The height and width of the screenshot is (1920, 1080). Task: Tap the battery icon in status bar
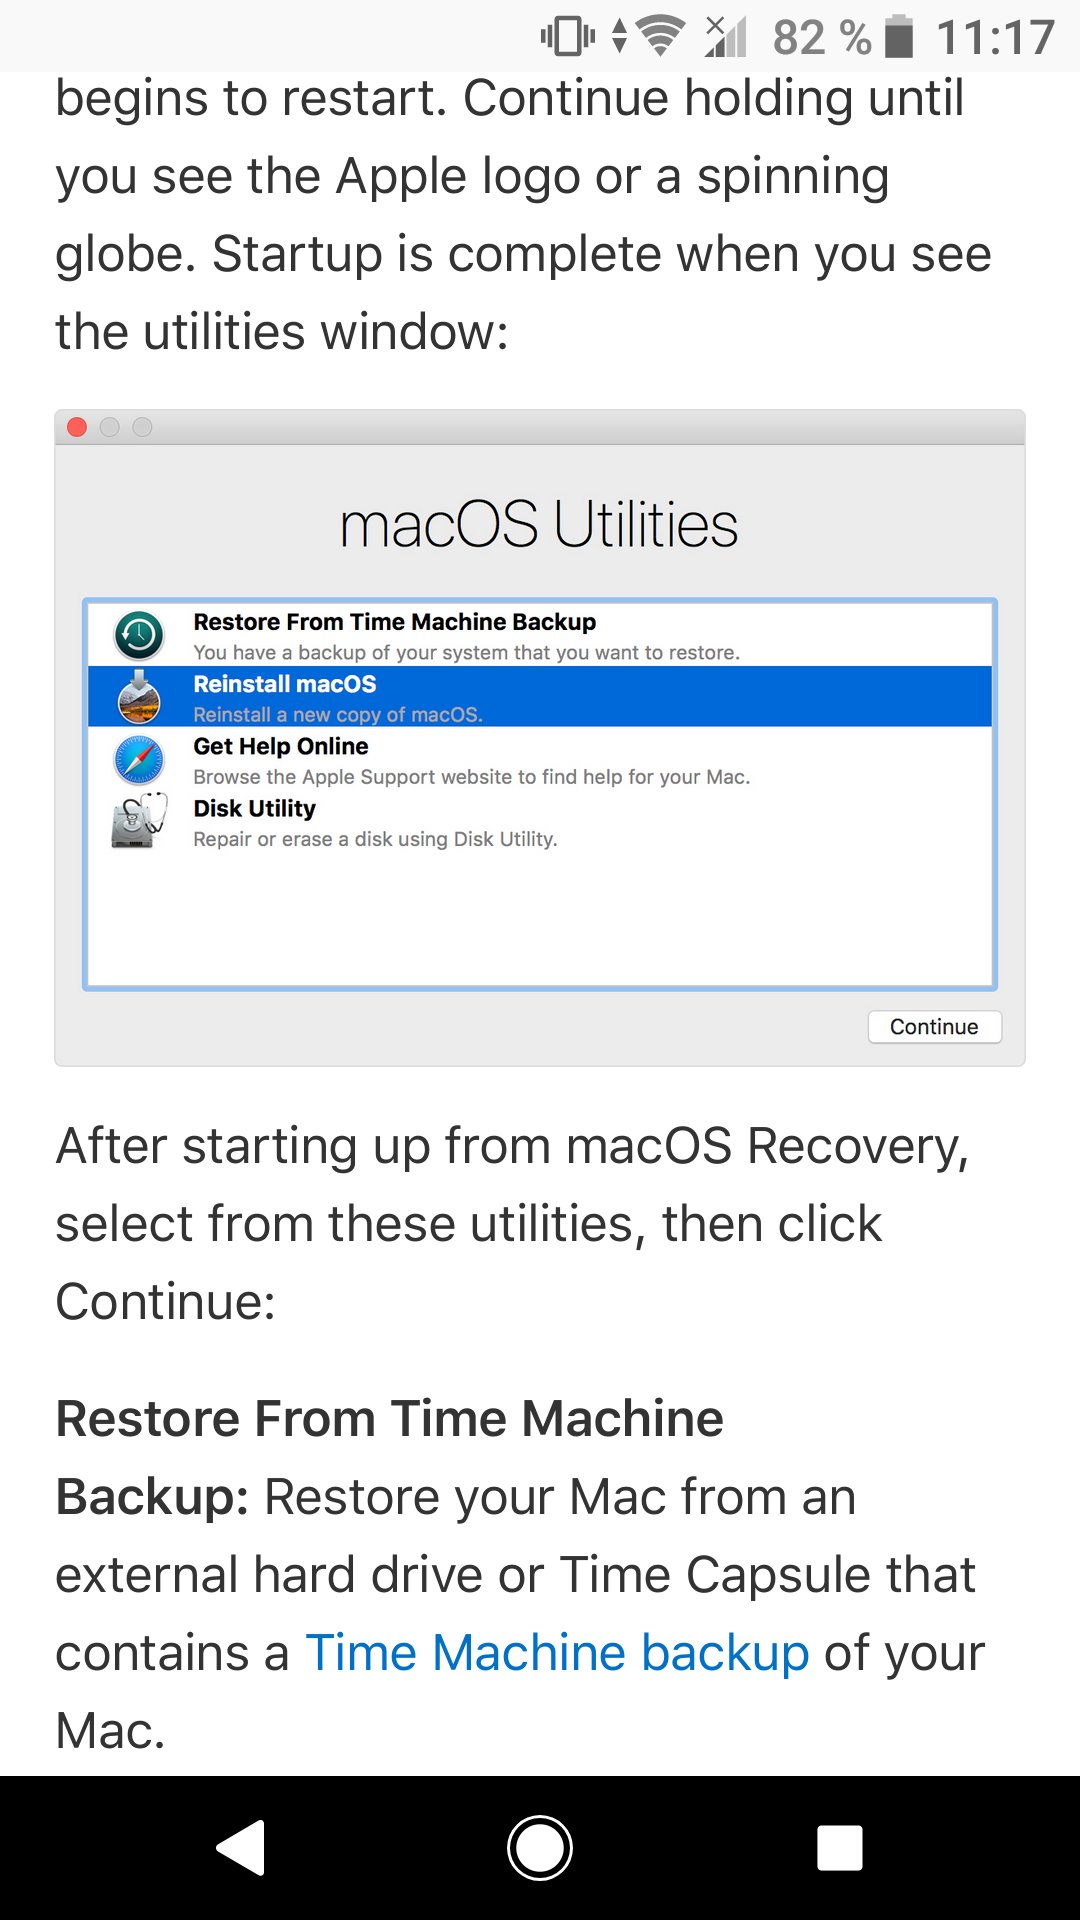tap(899, 37)
